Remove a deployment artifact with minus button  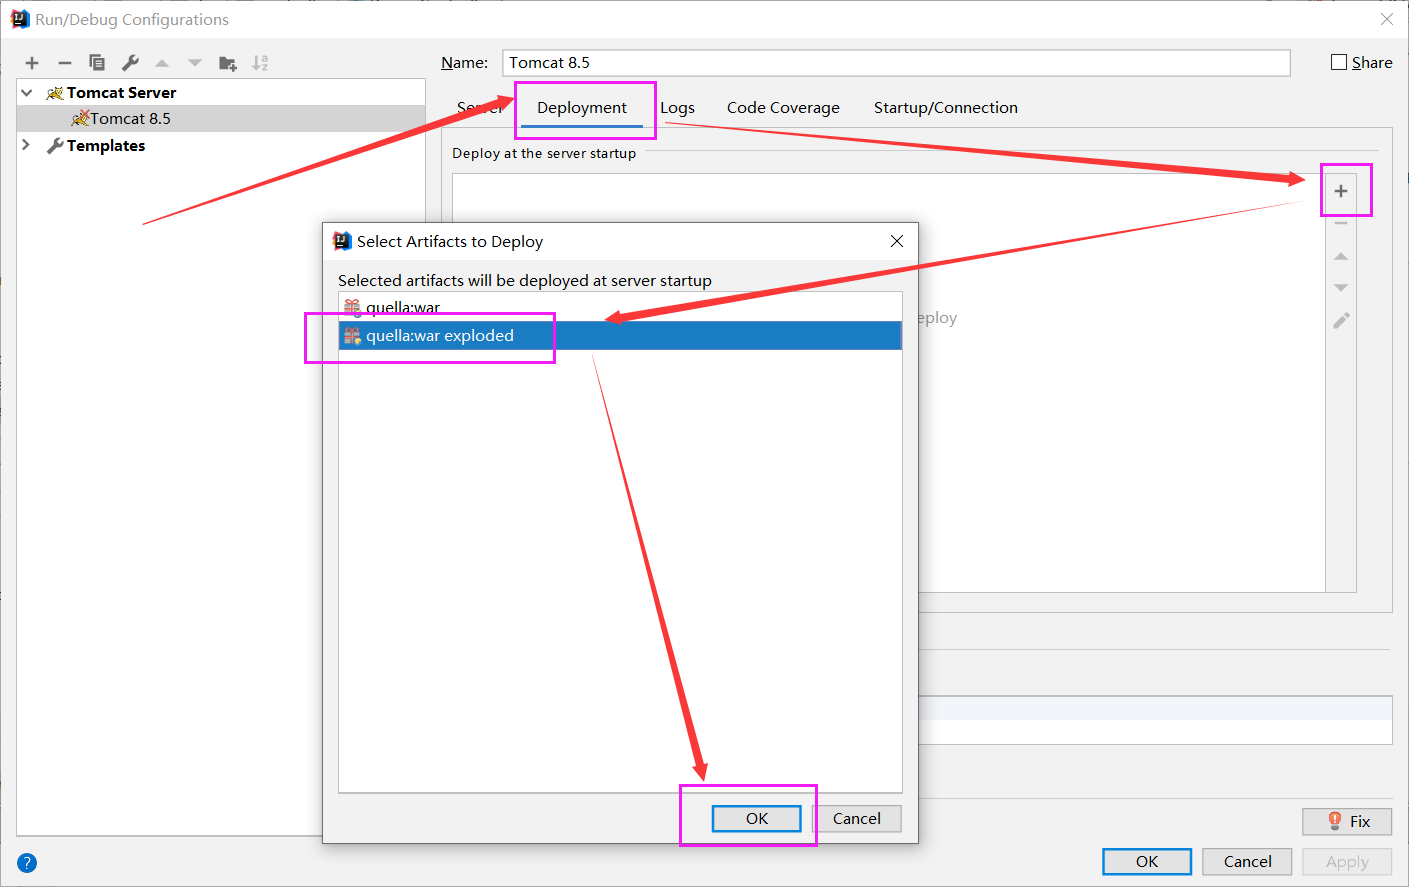[1343, 221]
